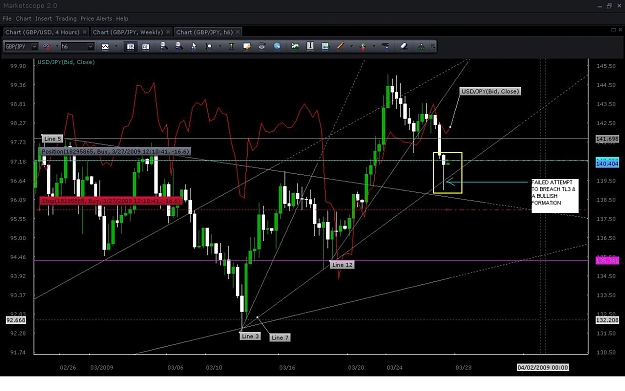Open the File menu
Image resolution: width=625 pixels, height=391 pixels.
pos(7,19)
